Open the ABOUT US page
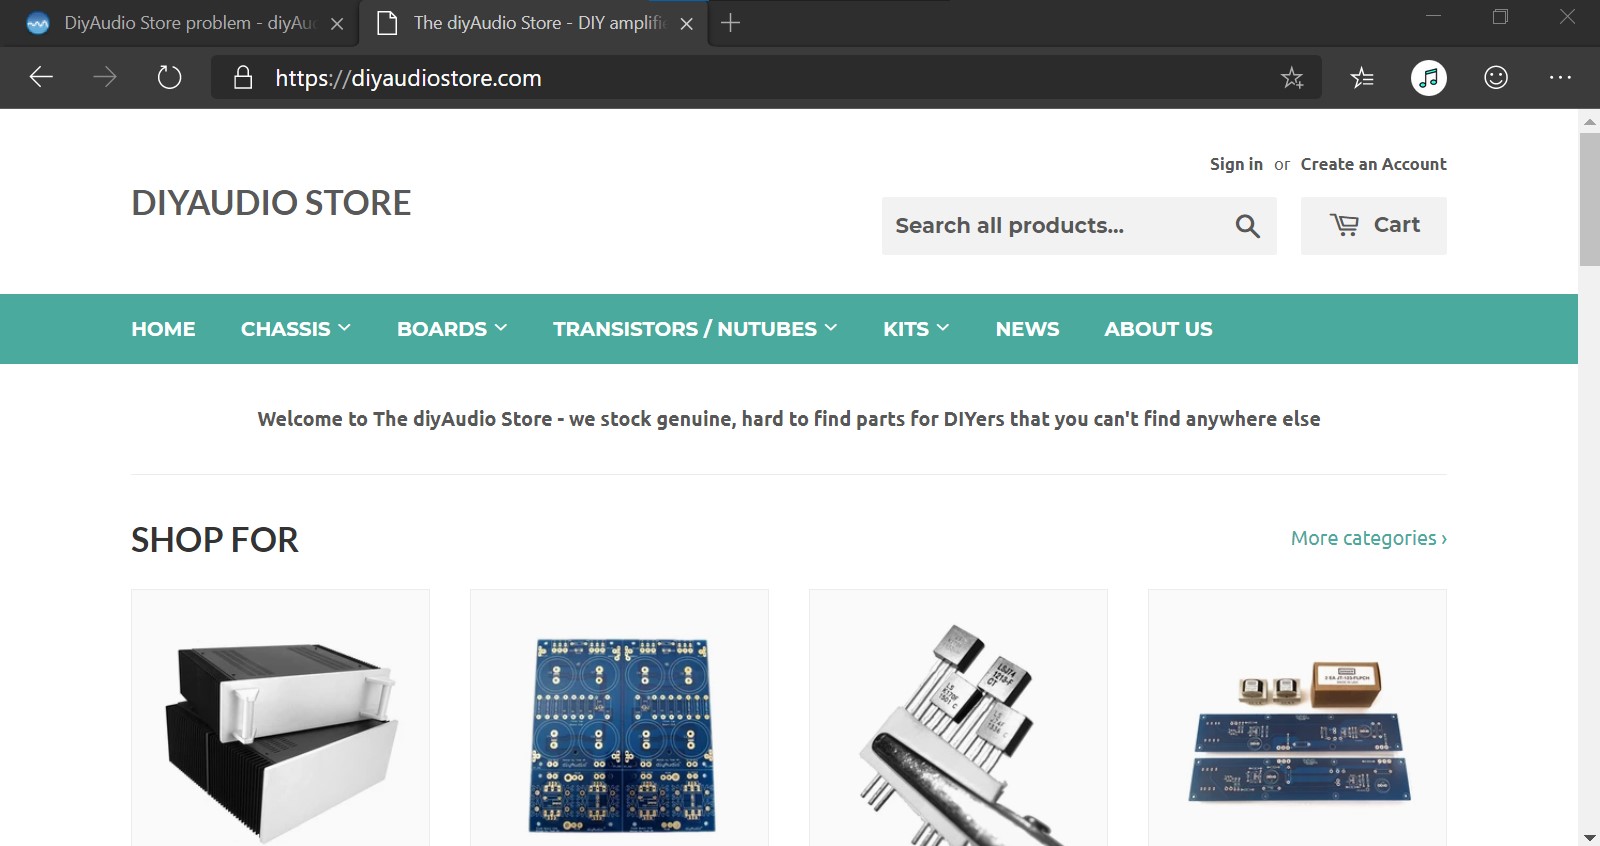The image size is (1600, 846). coord(1158,329)
